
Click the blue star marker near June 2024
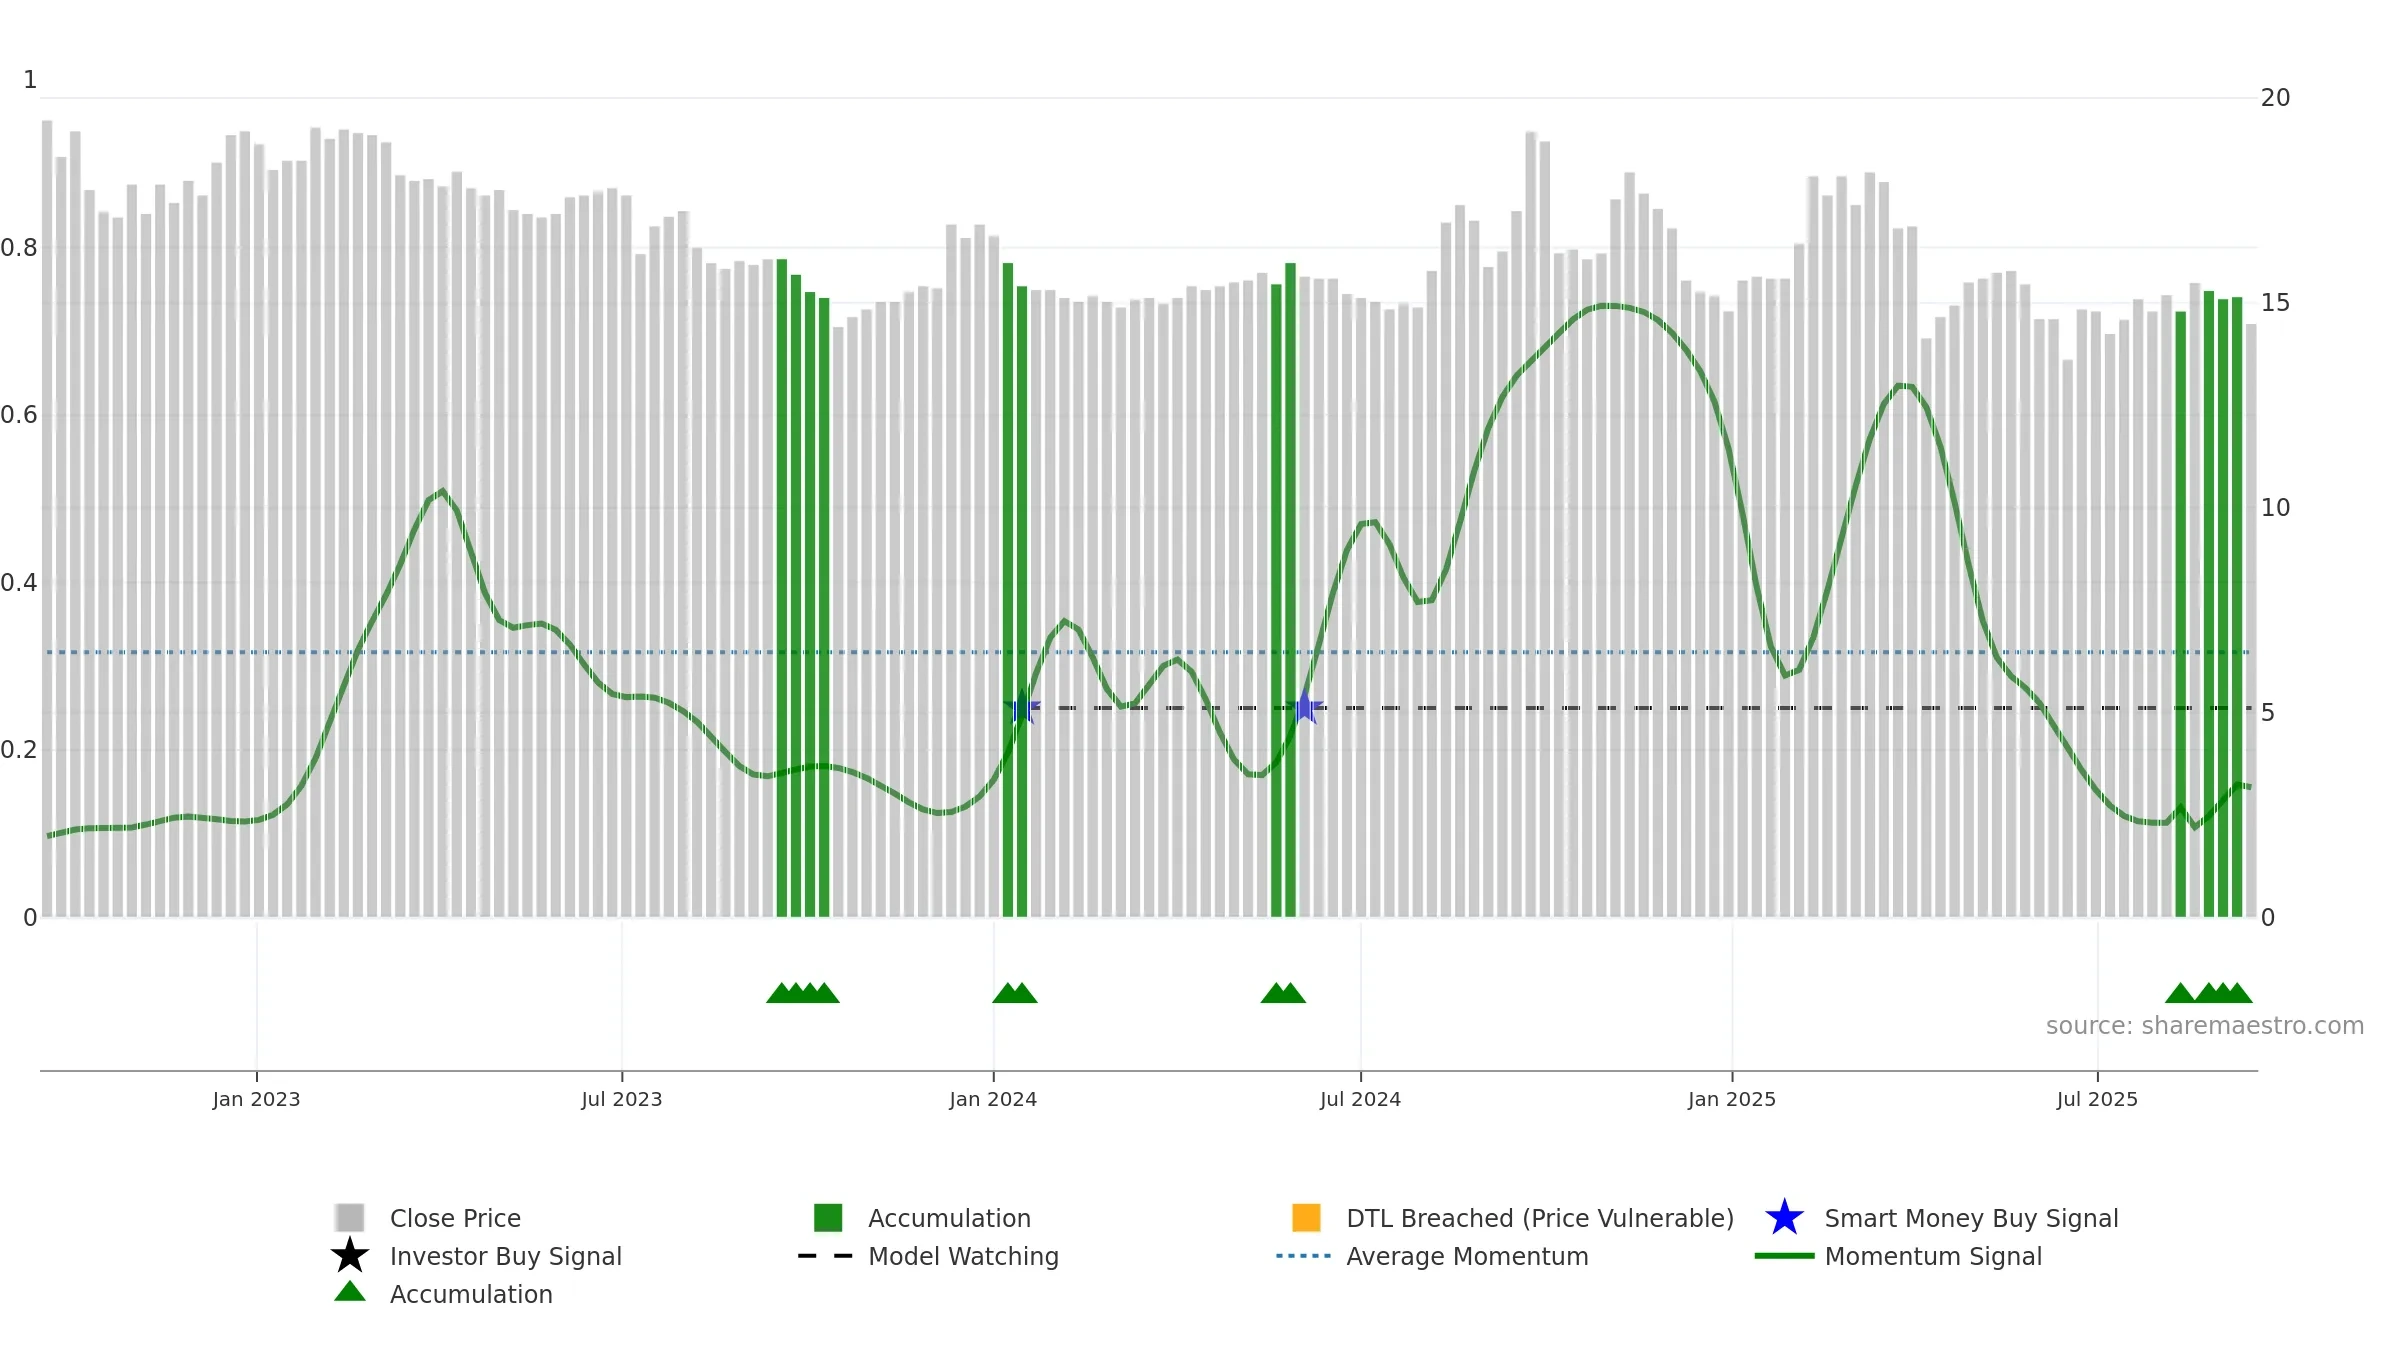point(1305,707)
